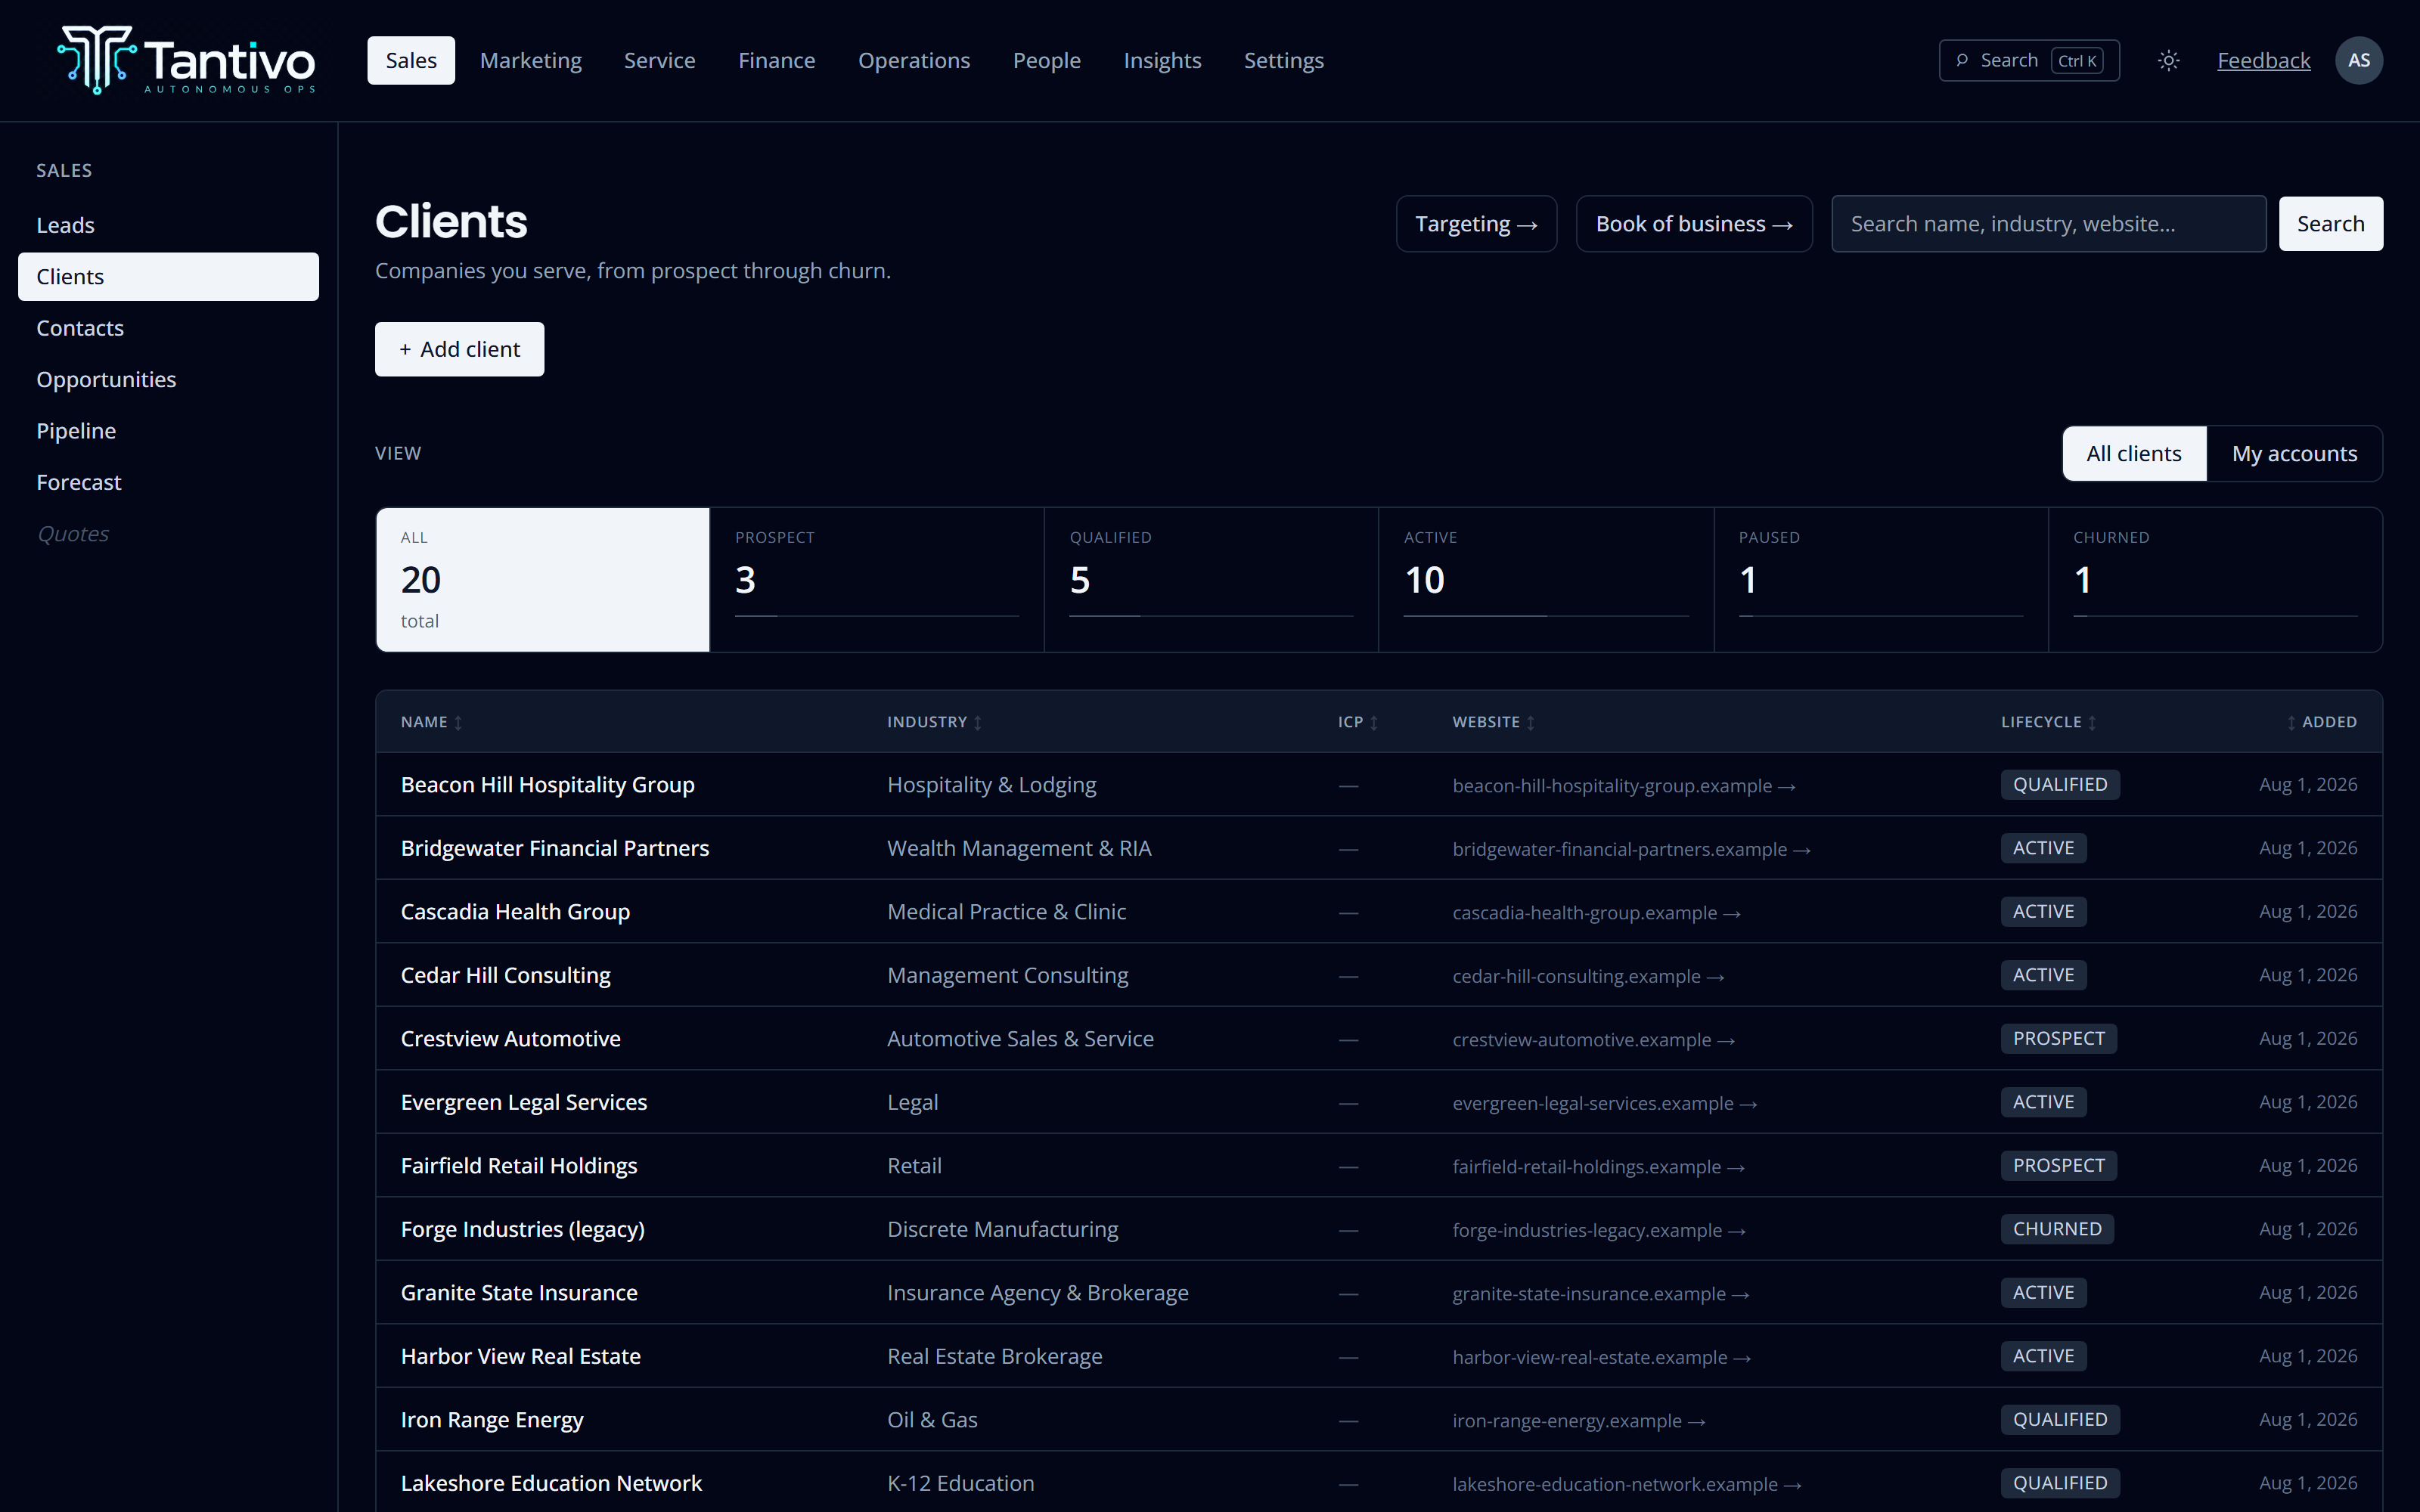Open the Settings top nav tab
The image size is (2420, 1512).
pos(1283,60)
